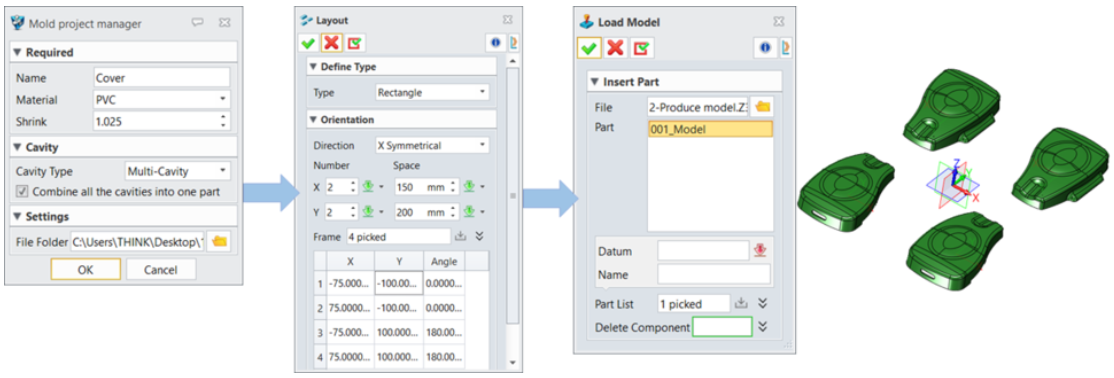
Task: Open the Type Rectangle dropdown
Action: (x=482, y=92)
